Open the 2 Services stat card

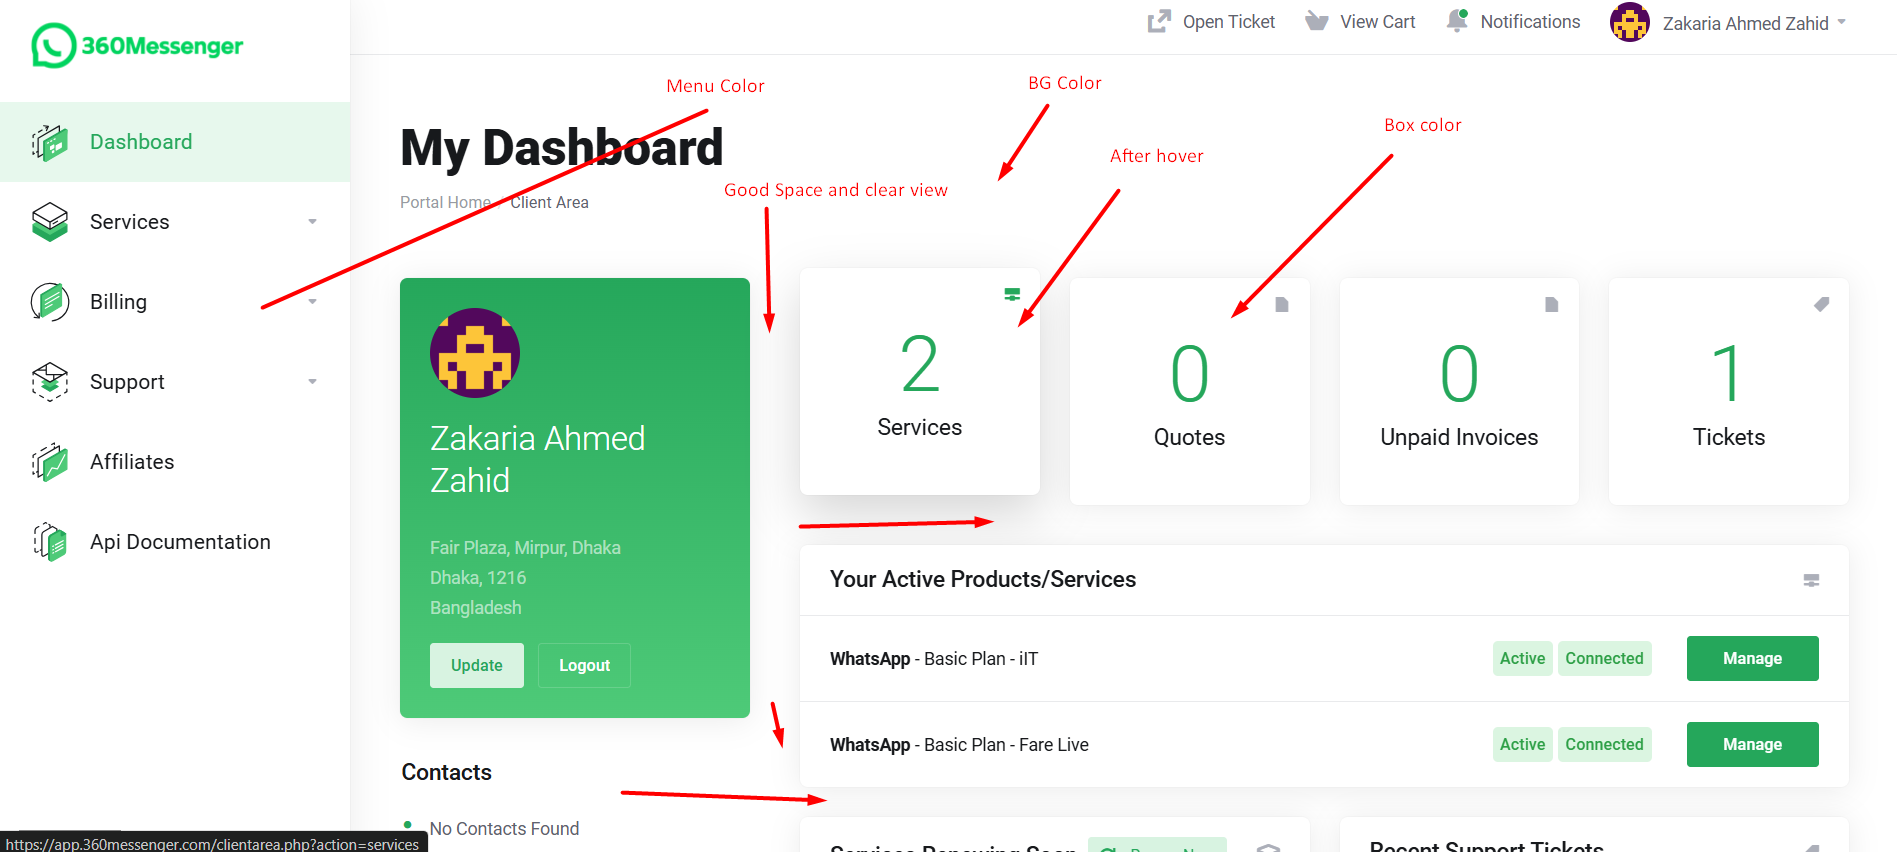pos(920,381)
